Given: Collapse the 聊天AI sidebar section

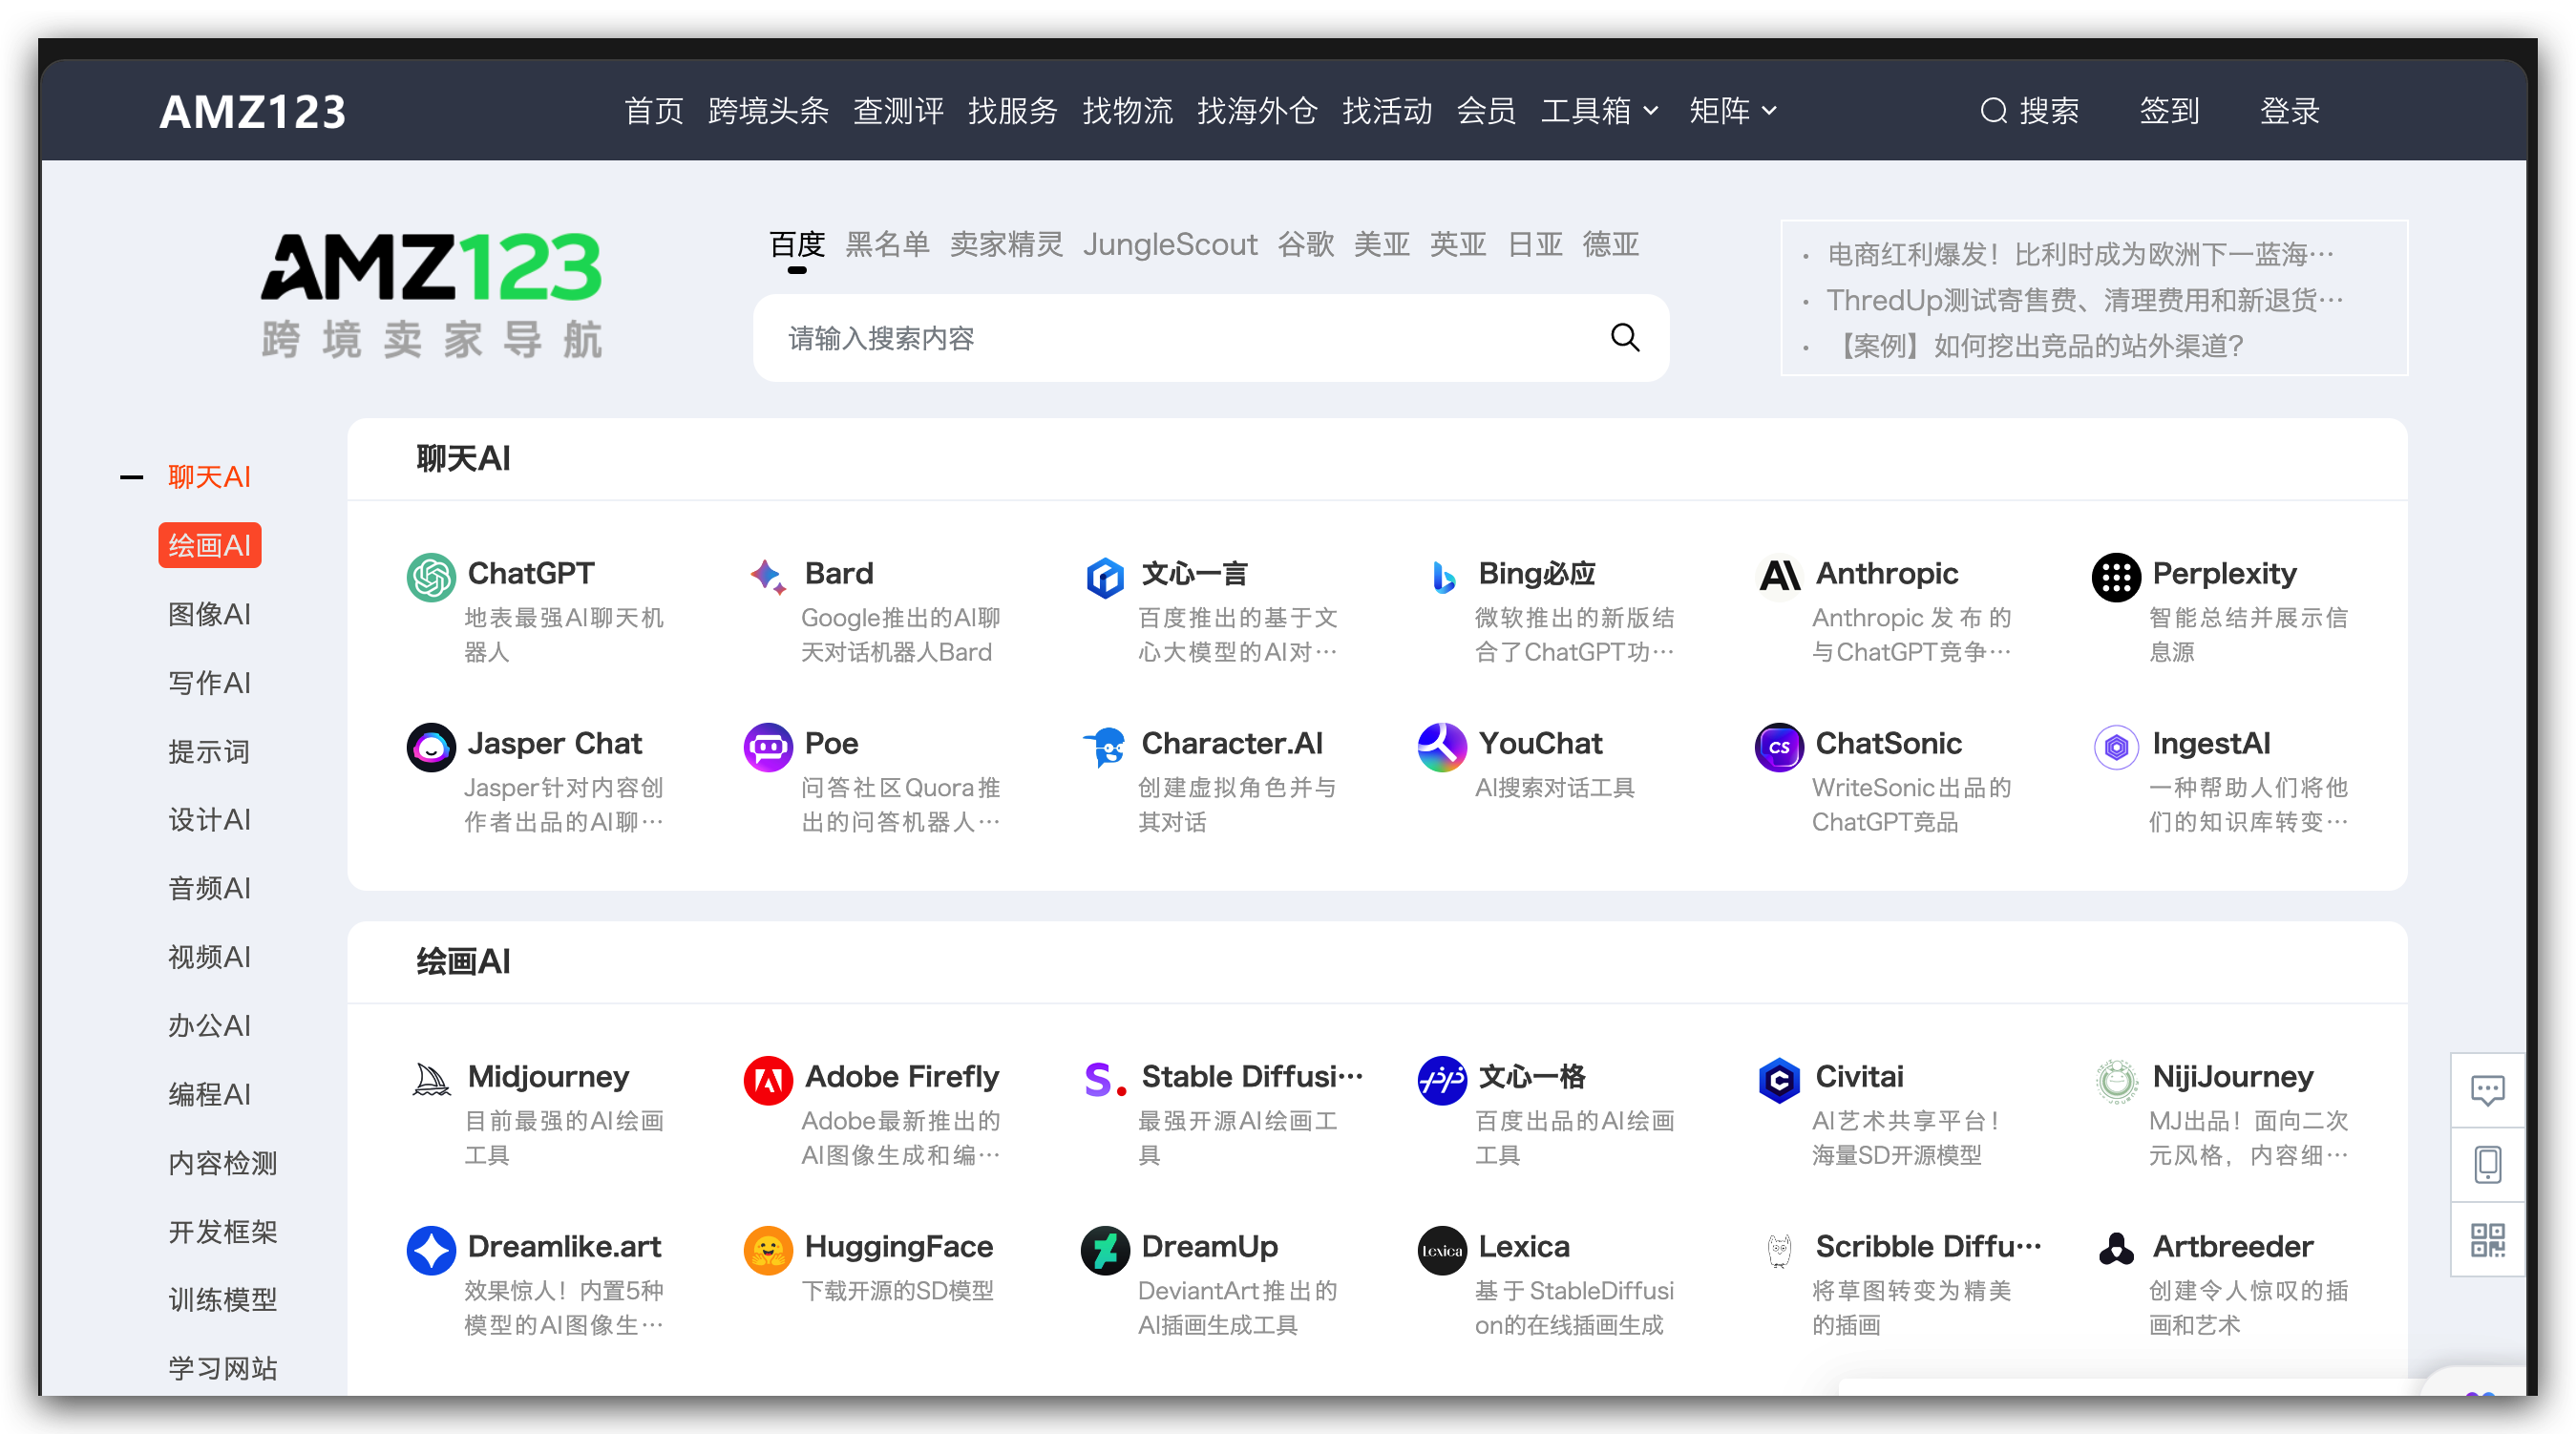Looking at the screenshot, I should (131, 477).
